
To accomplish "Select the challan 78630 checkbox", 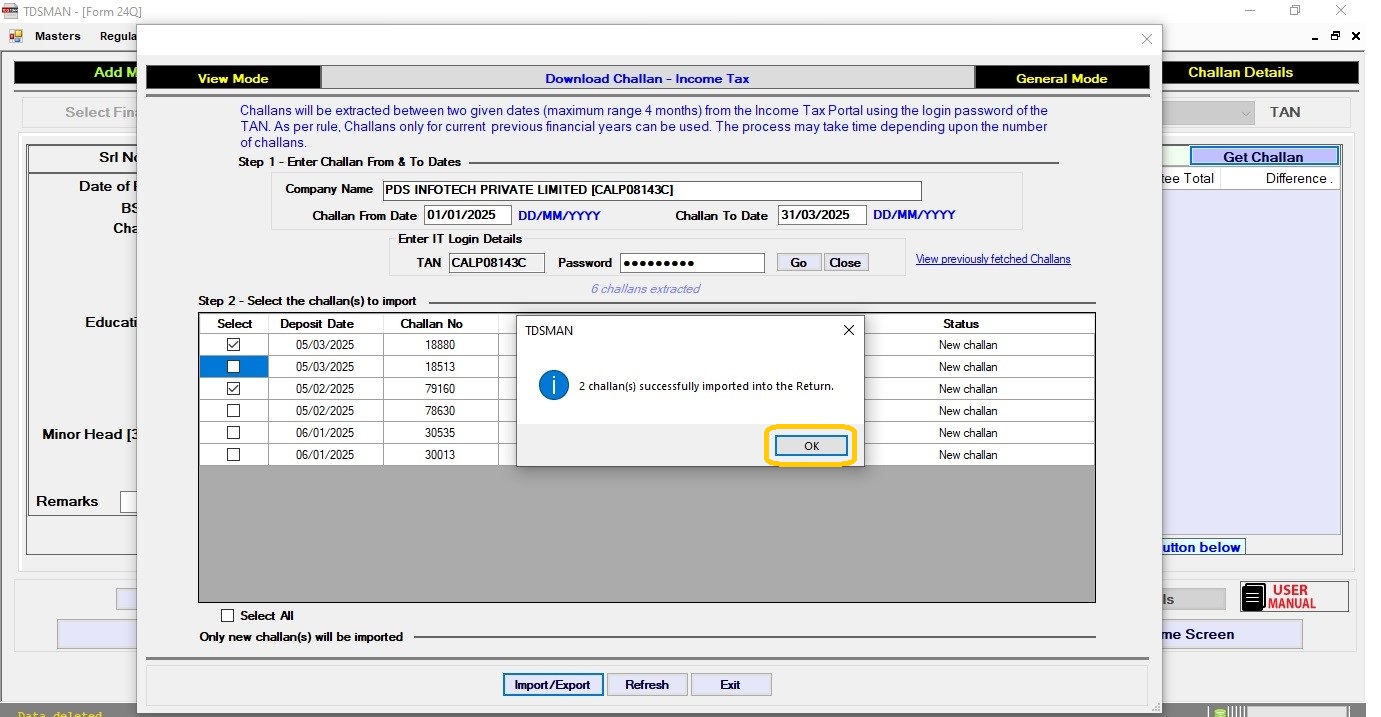I will [233, 411].
